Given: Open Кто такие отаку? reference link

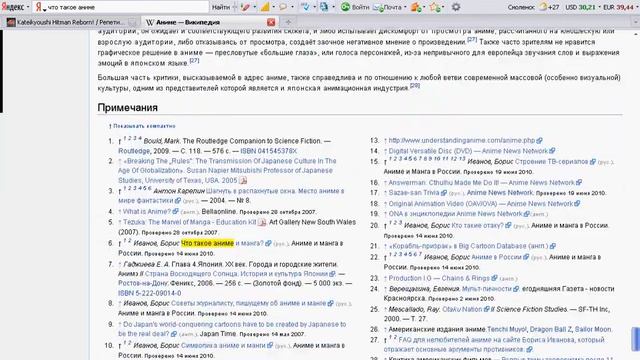Looking at the screenshot, I should [x=478, y=225].
